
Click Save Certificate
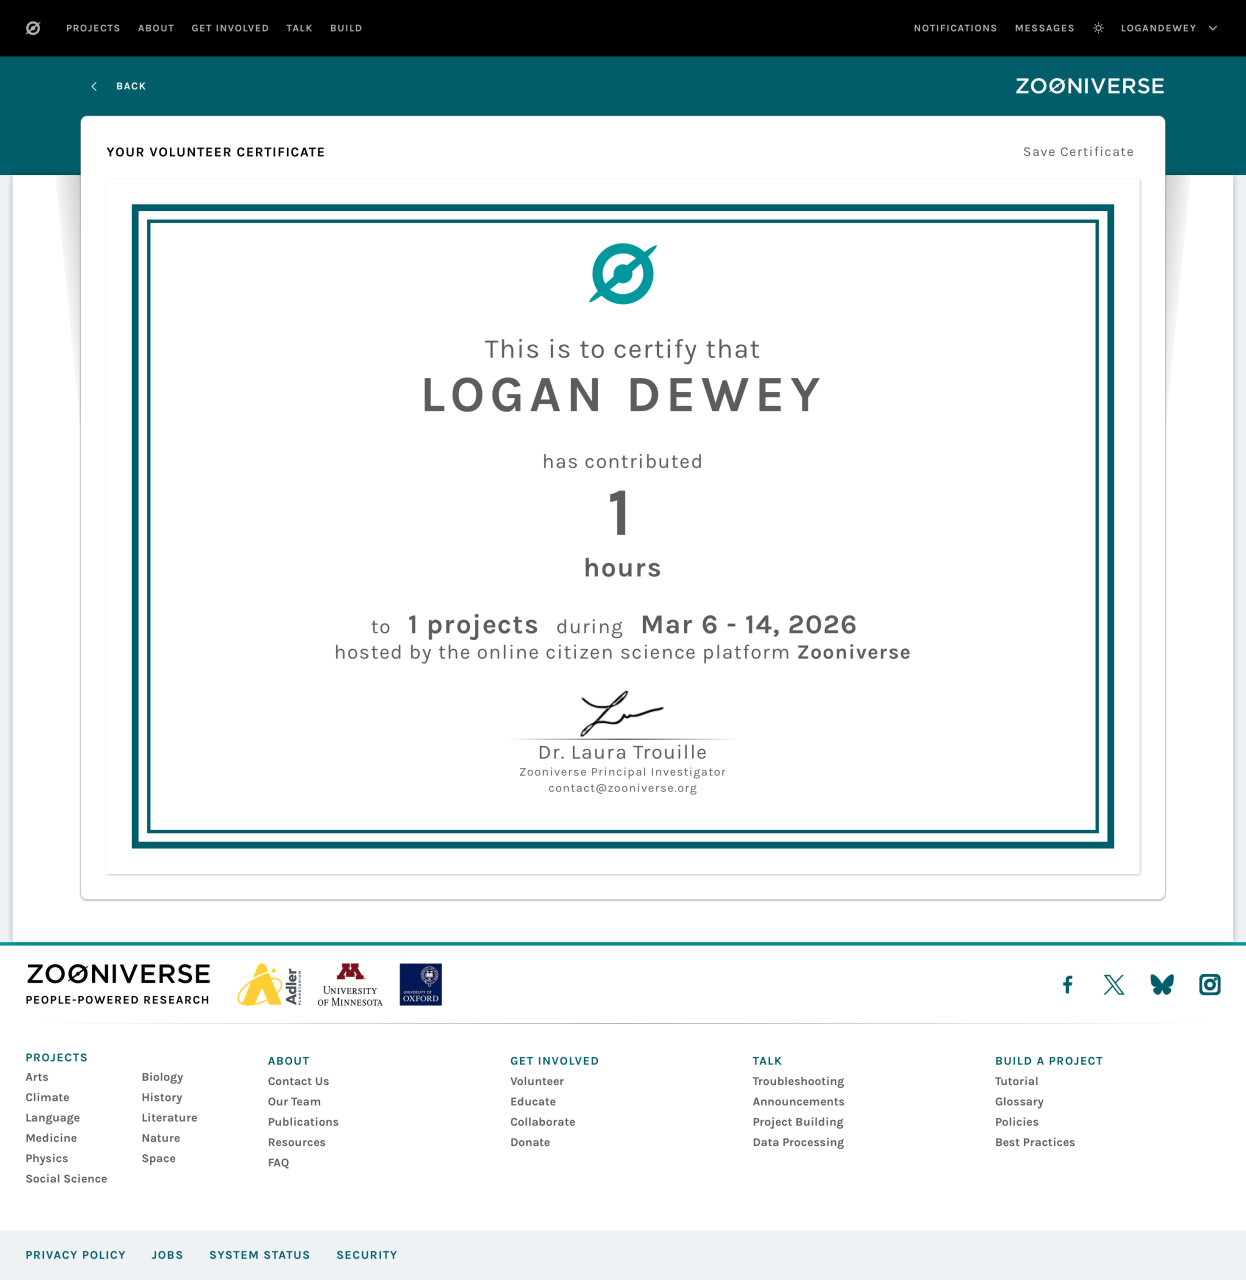coord(1078,152)
